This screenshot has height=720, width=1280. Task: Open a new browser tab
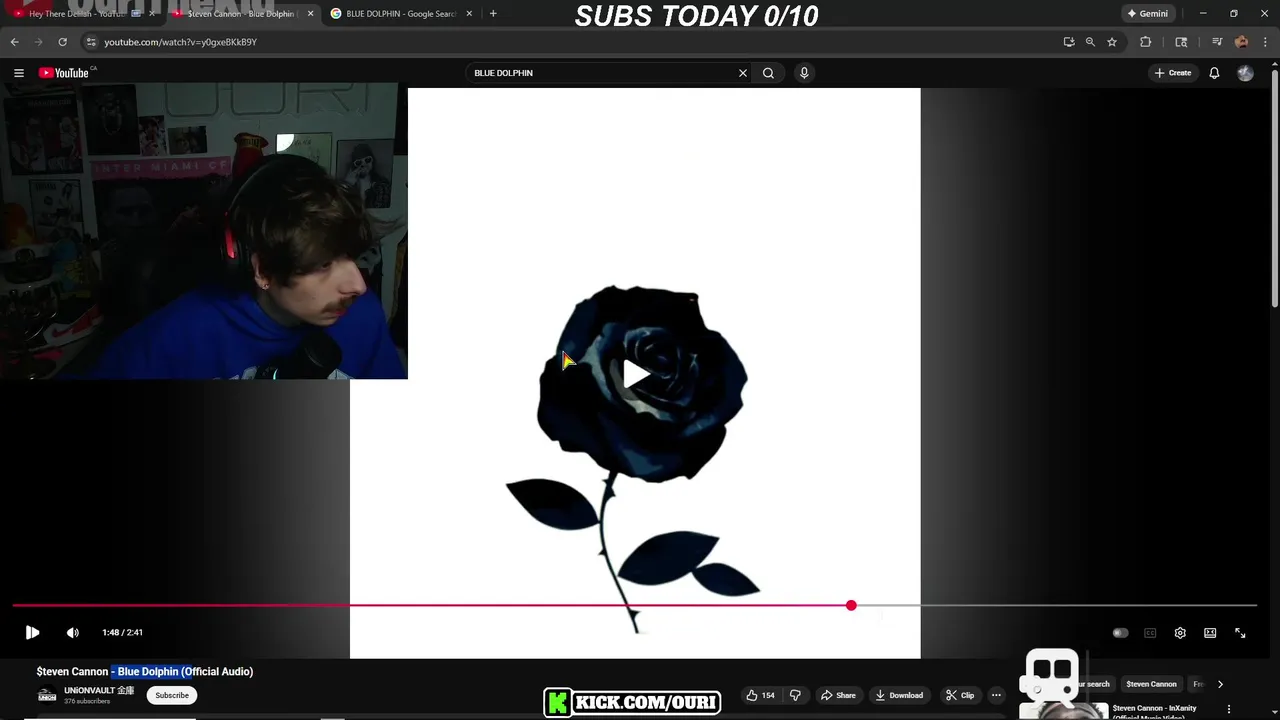pos(493,14)
